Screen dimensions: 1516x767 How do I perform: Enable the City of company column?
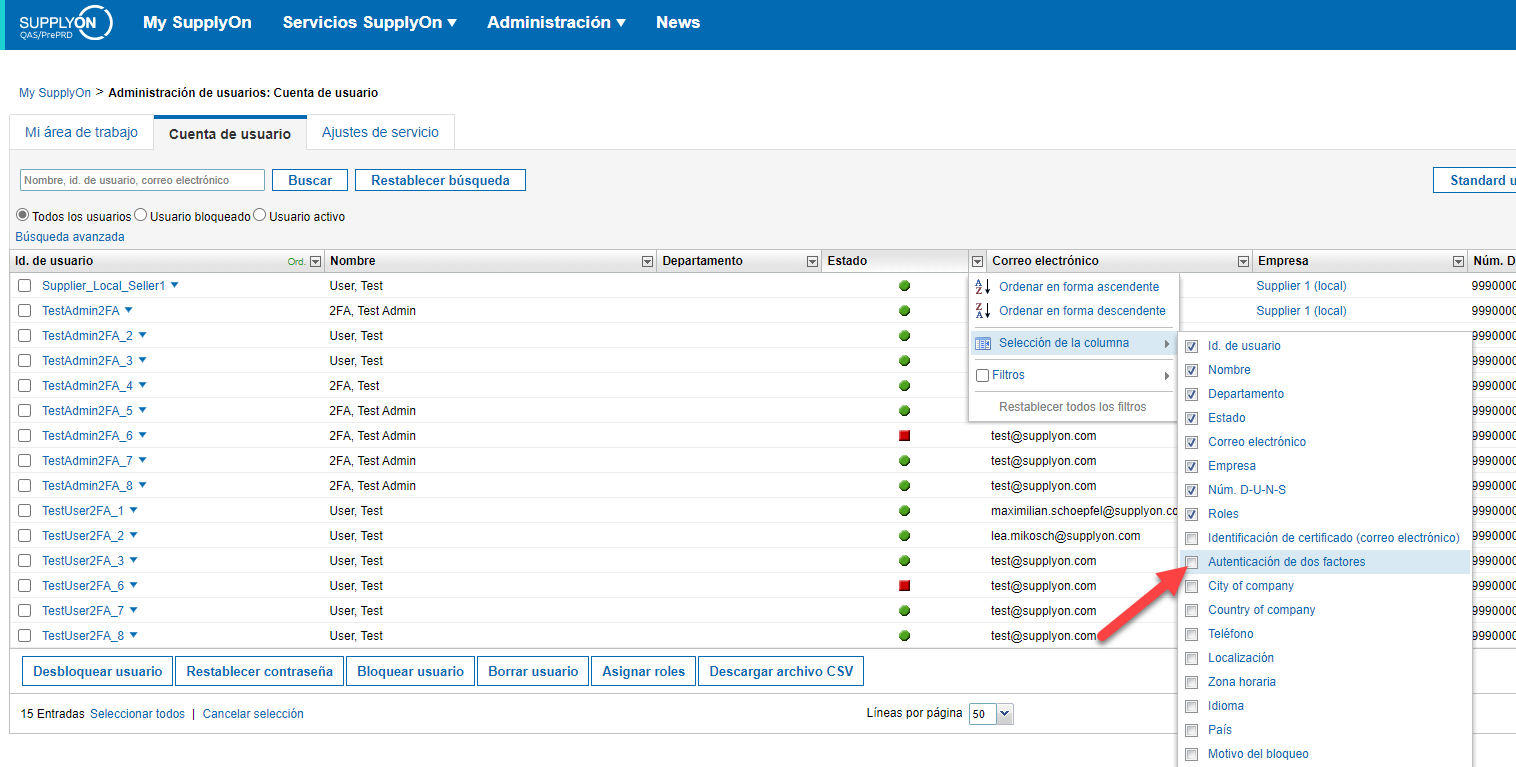point(1191,586)
